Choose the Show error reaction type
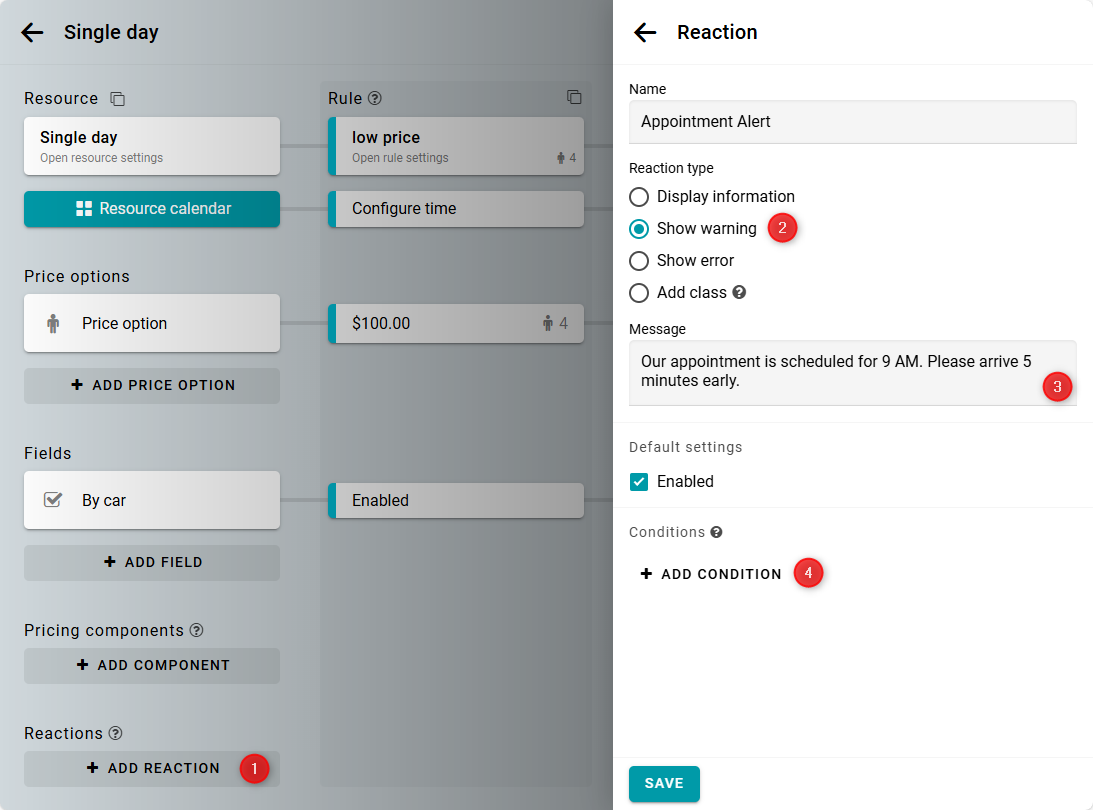 click(x=639, y=261)
